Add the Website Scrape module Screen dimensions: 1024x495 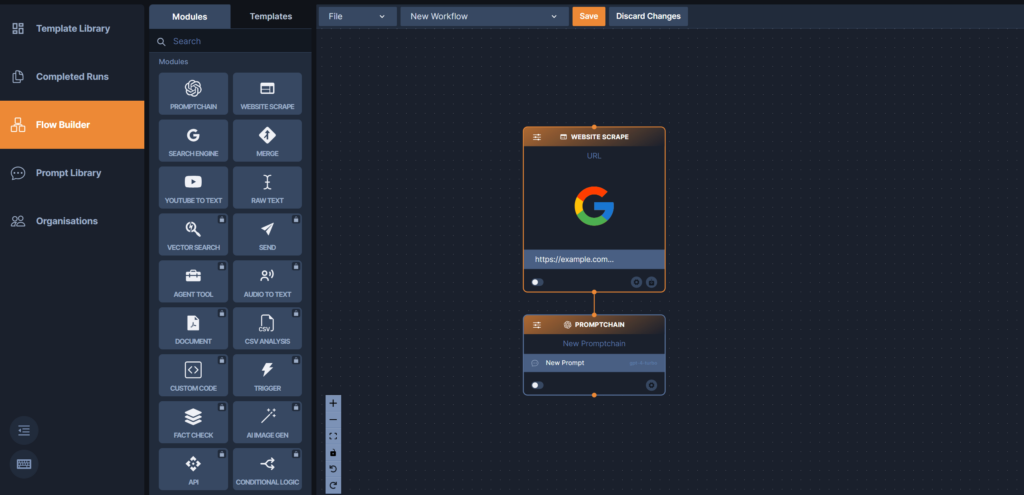[267, 93]
